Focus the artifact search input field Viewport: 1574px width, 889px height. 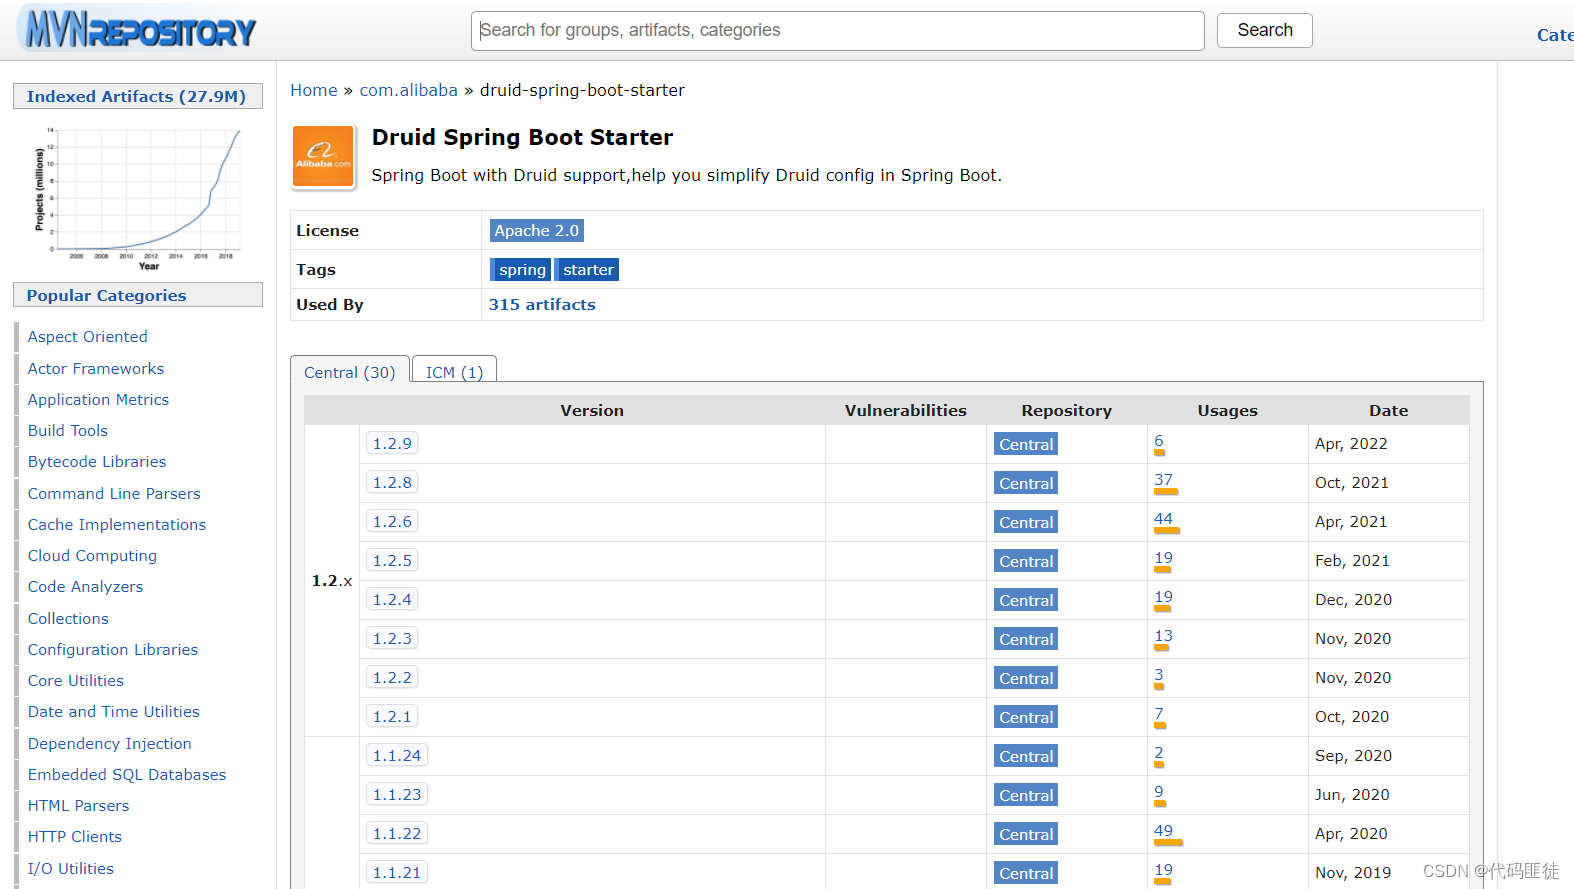(837, 31)
